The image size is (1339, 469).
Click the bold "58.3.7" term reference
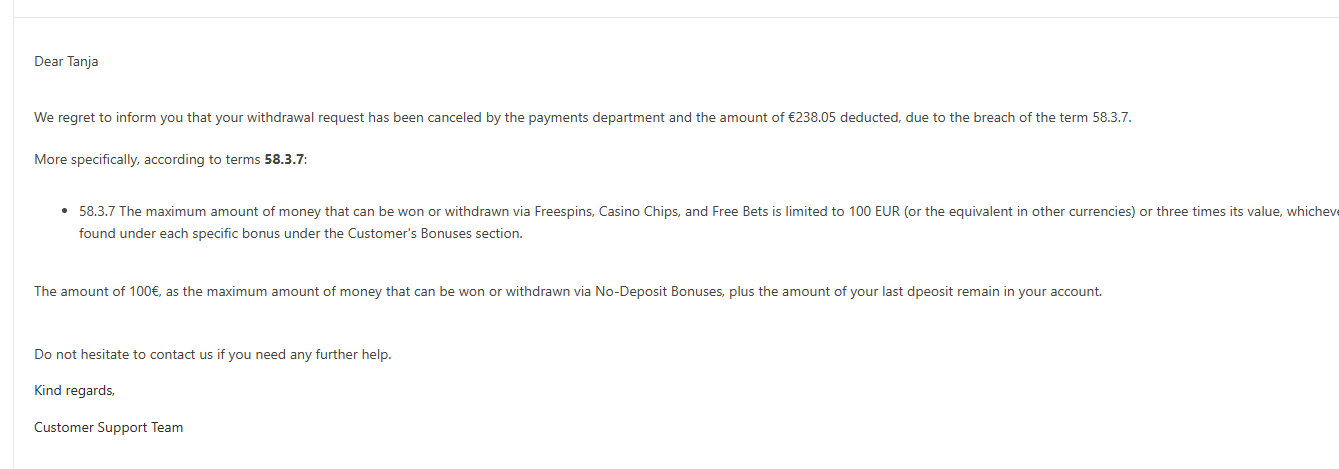[284, 160]
